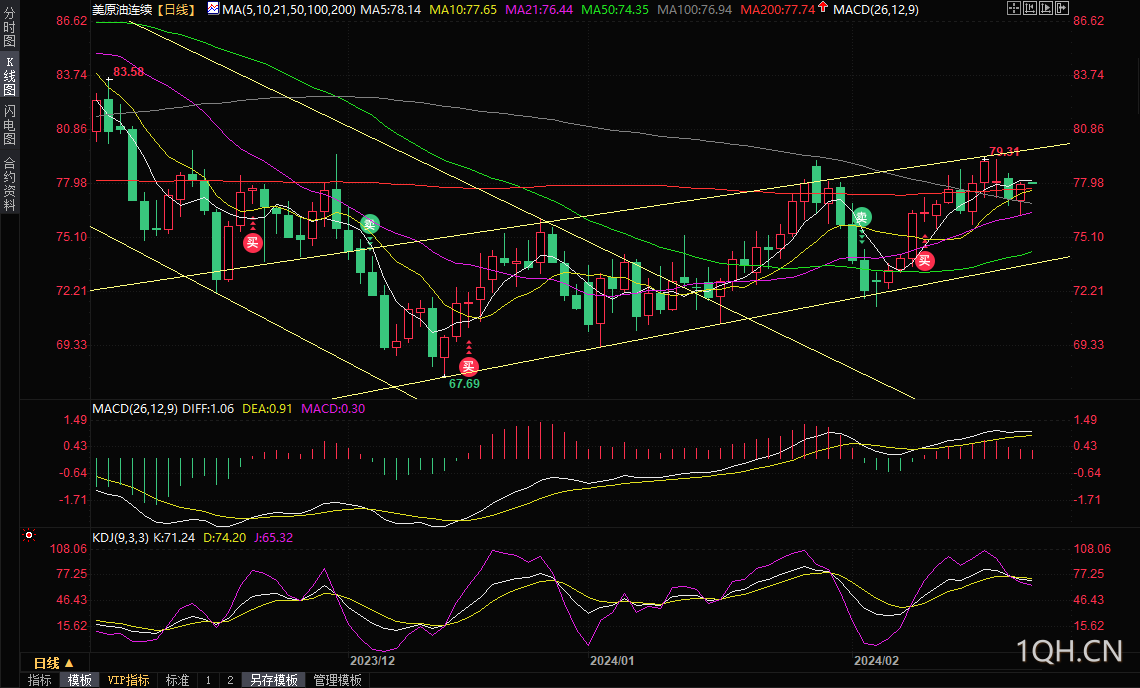Switch to the 闪电图 sidebar tab

(x=9, y=124)
